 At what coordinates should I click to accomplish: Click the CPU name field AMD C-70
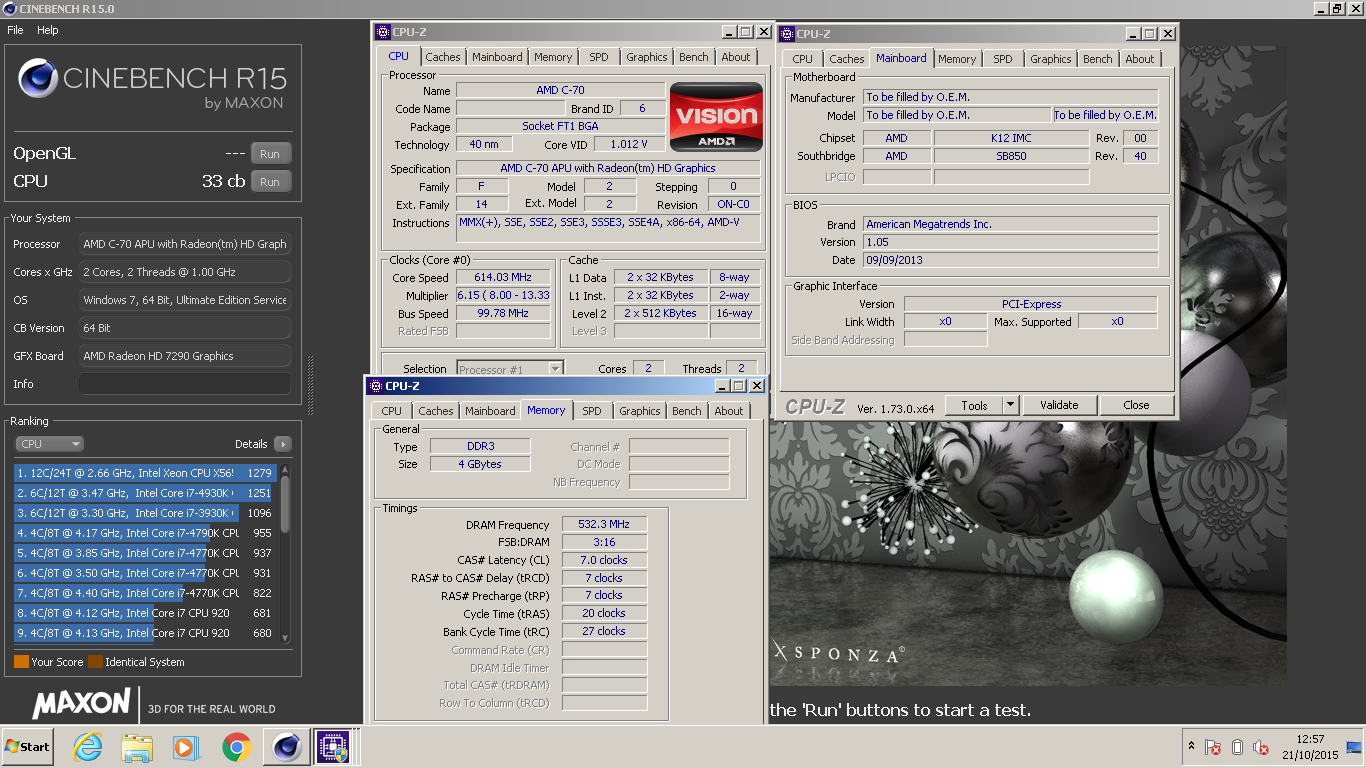(x=560, y=90)
